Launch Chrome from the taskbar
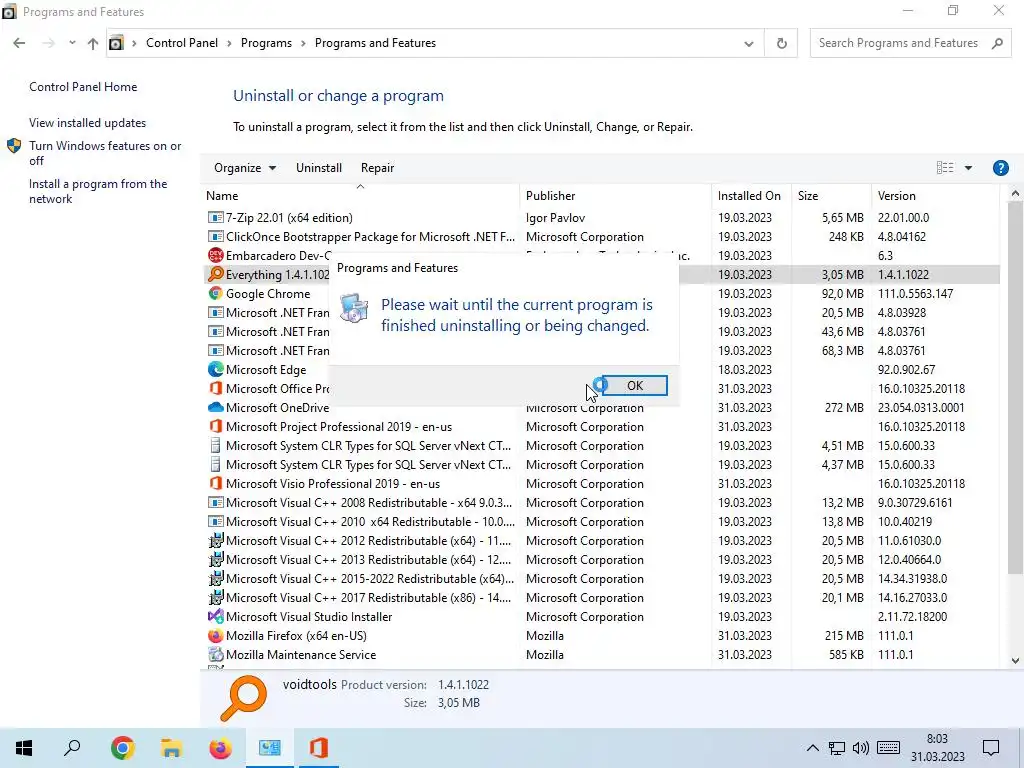Image resolution: width=1024 pixels, height=768 pixels. pos(122,748)
